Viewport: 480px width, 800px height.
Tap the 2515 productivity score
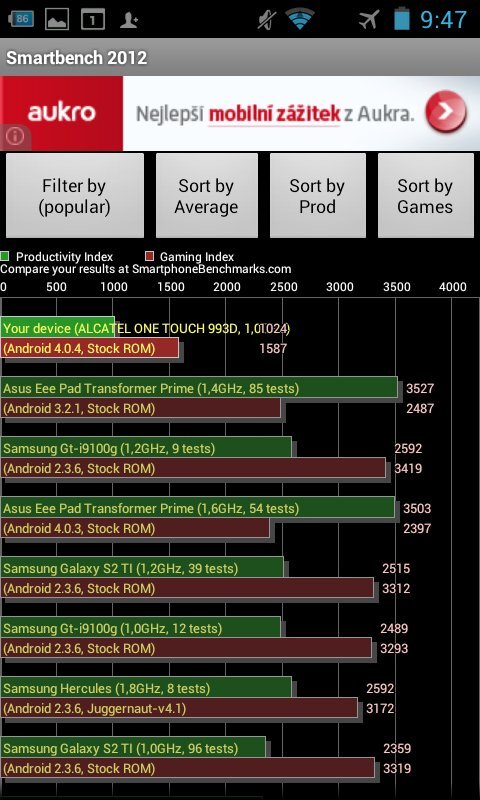tap(396, 568)
